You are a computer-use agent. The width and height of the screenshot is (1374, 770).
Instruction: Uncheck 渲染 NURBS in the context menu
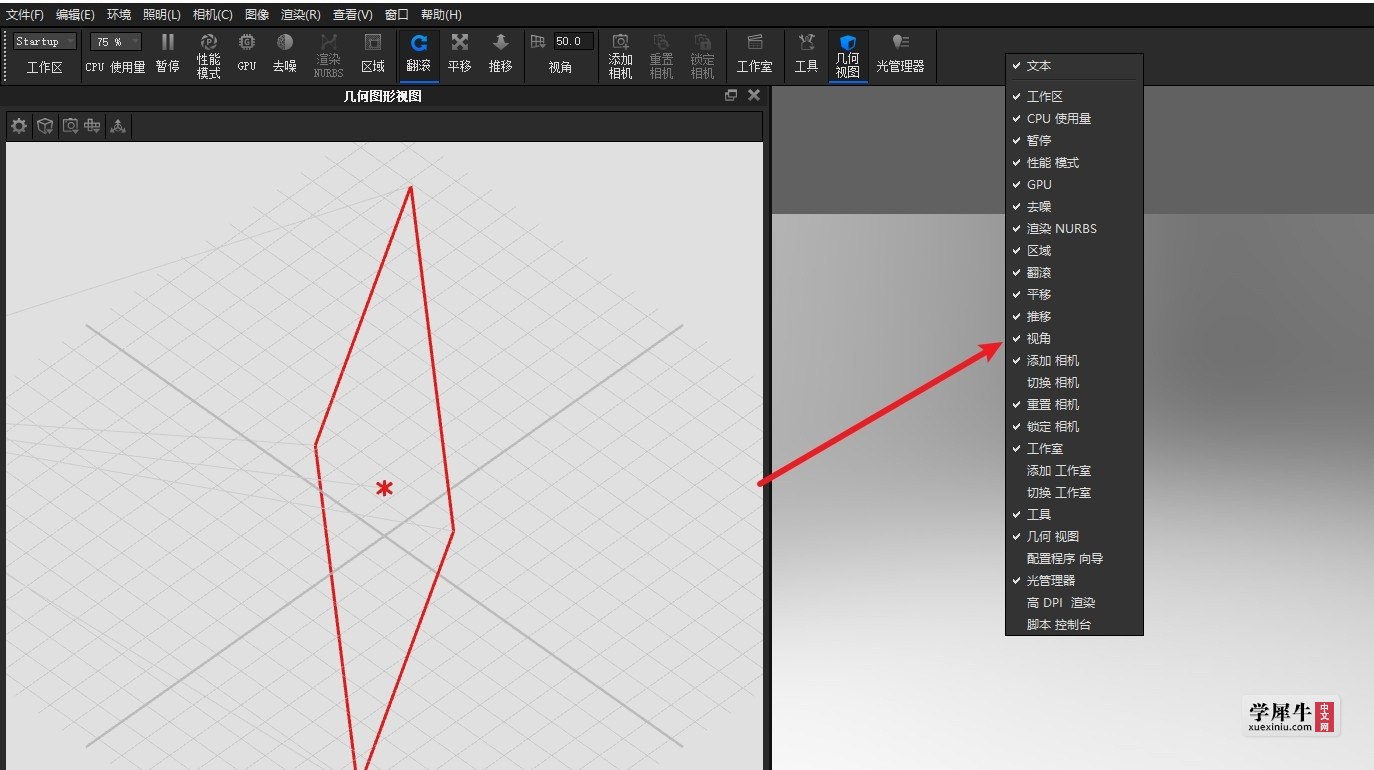click(1074, 228)
